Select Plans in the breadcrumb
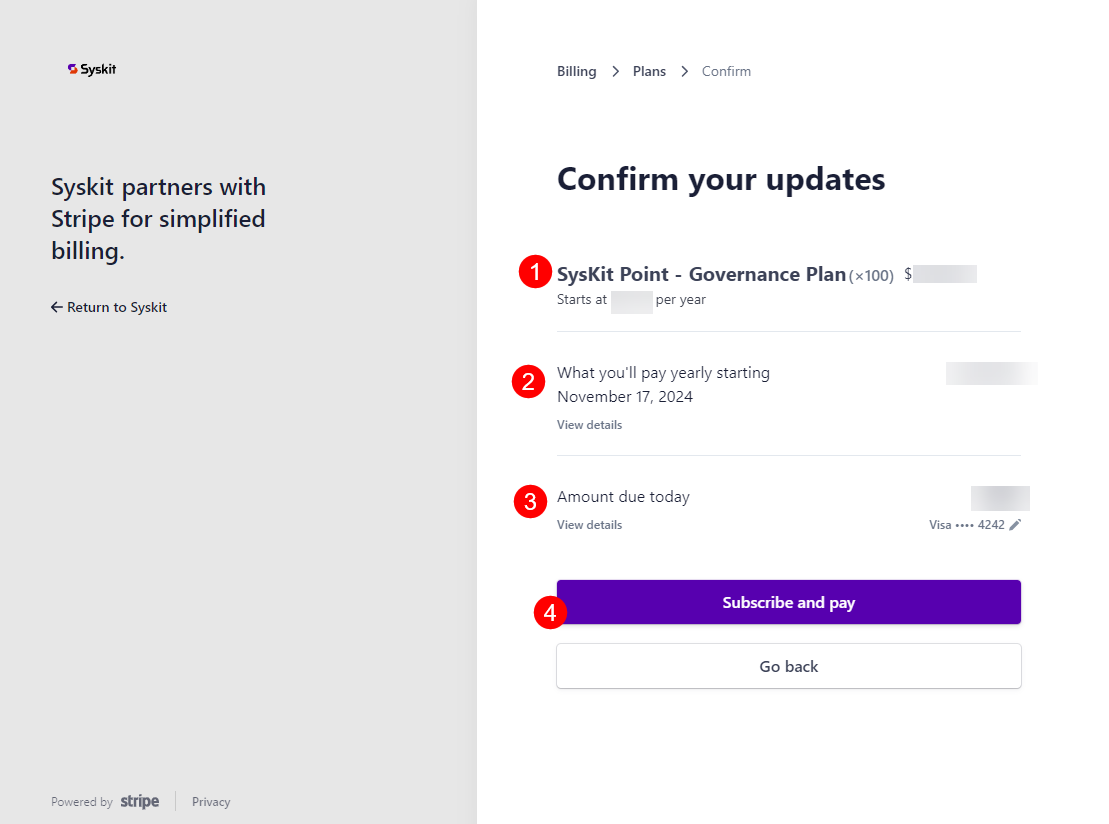 coord(649,71)
